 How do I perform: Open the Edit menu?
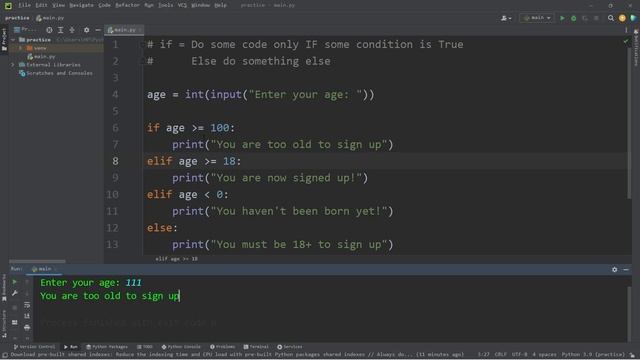41,5
